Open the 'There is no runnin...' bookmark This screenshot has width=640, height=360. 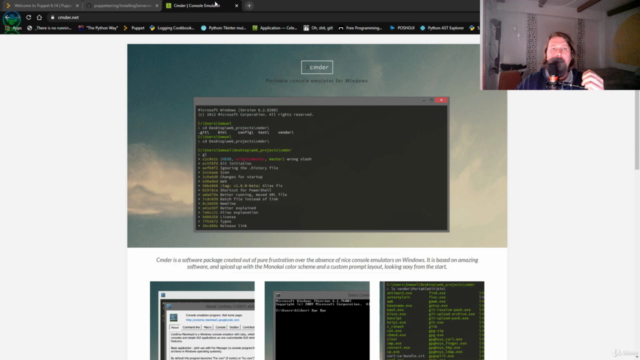(49, 28)
